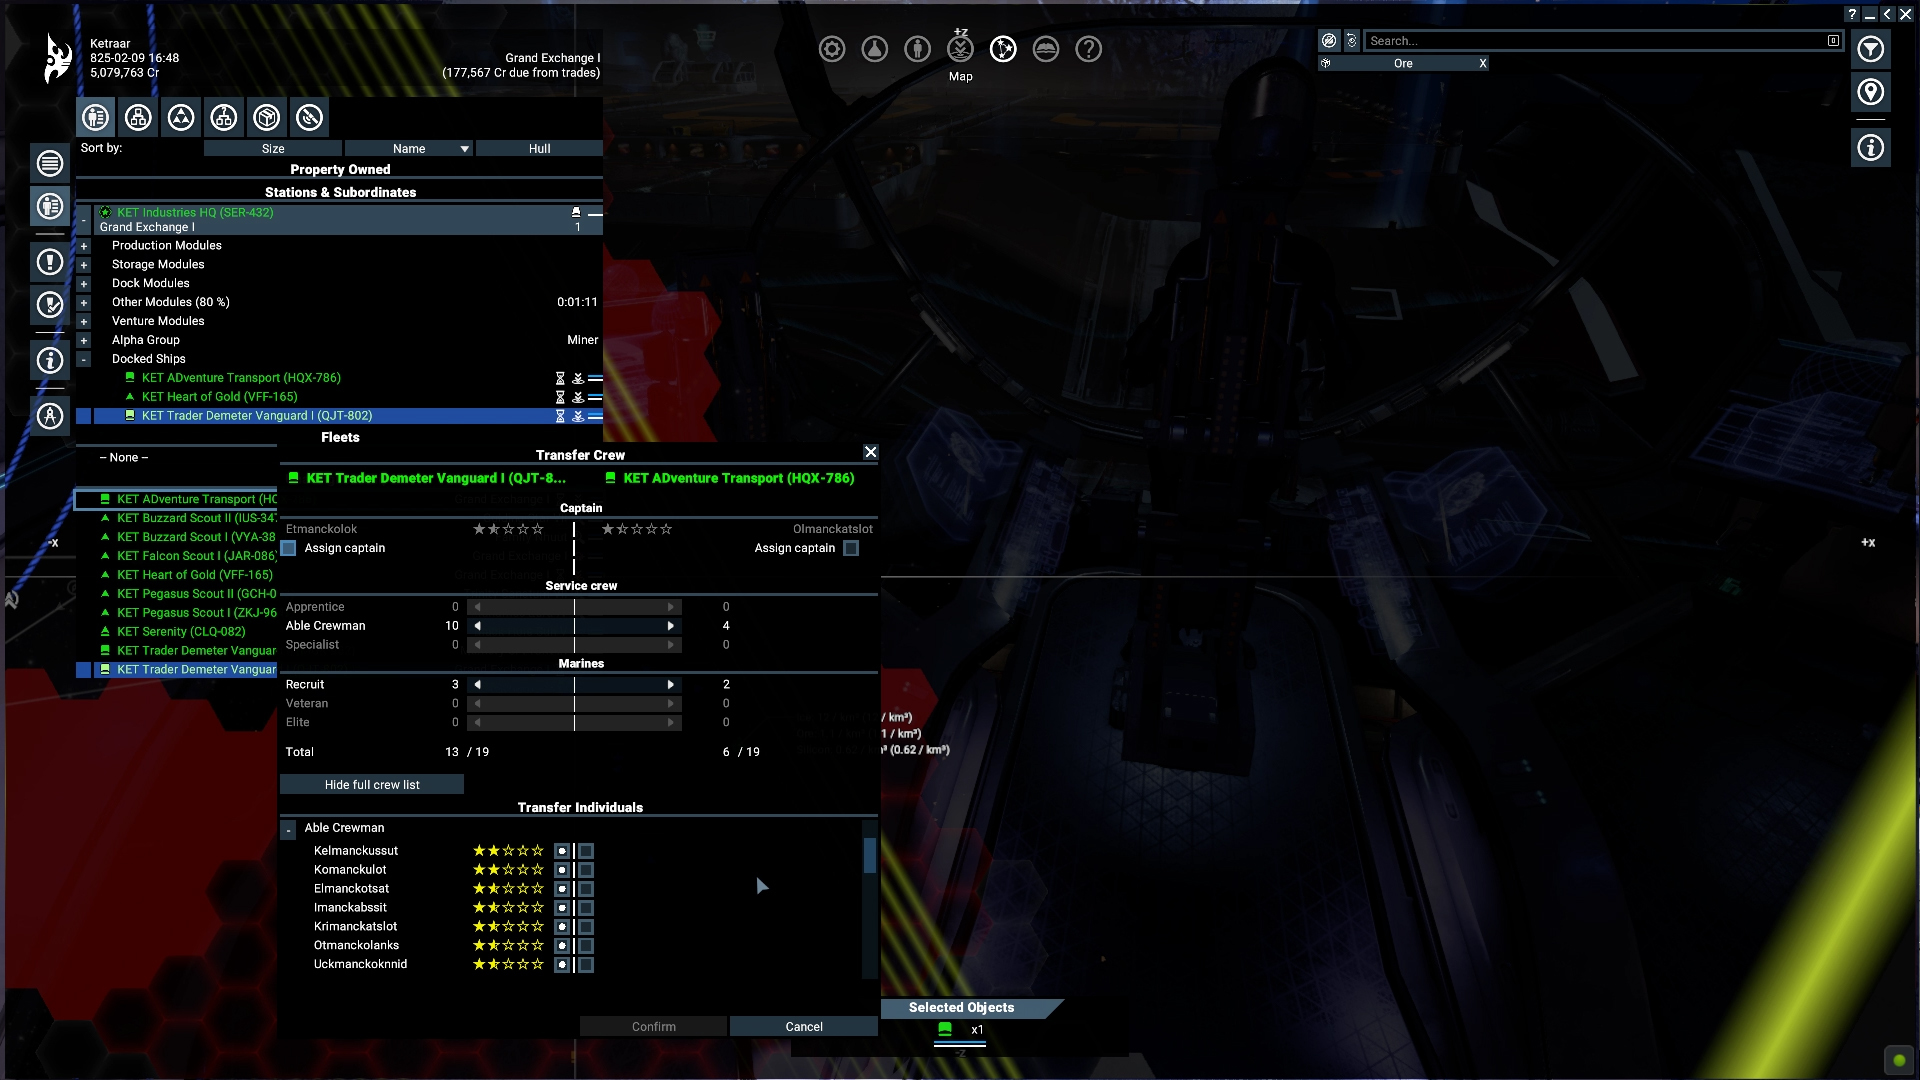Viewport: 1920px width, 1080px height.
Task: Select KET Heart of Gold (VFF-165) from fleet list
Action: [193, 574]
